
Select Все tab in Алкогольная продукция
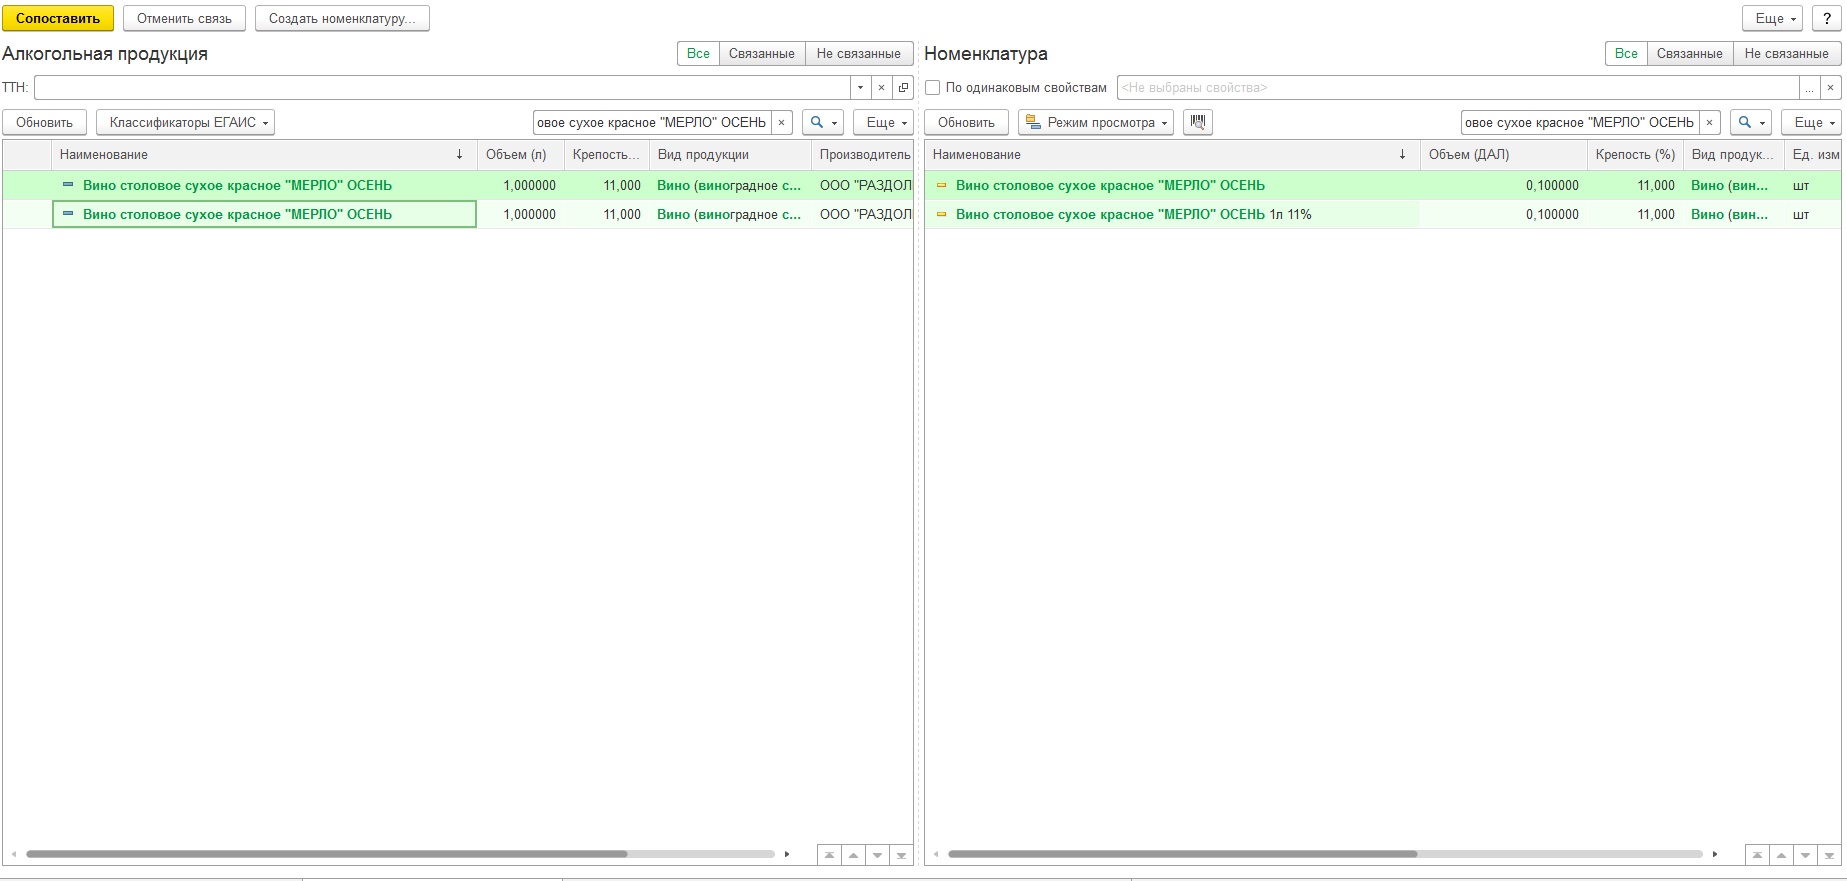(698, 54)
